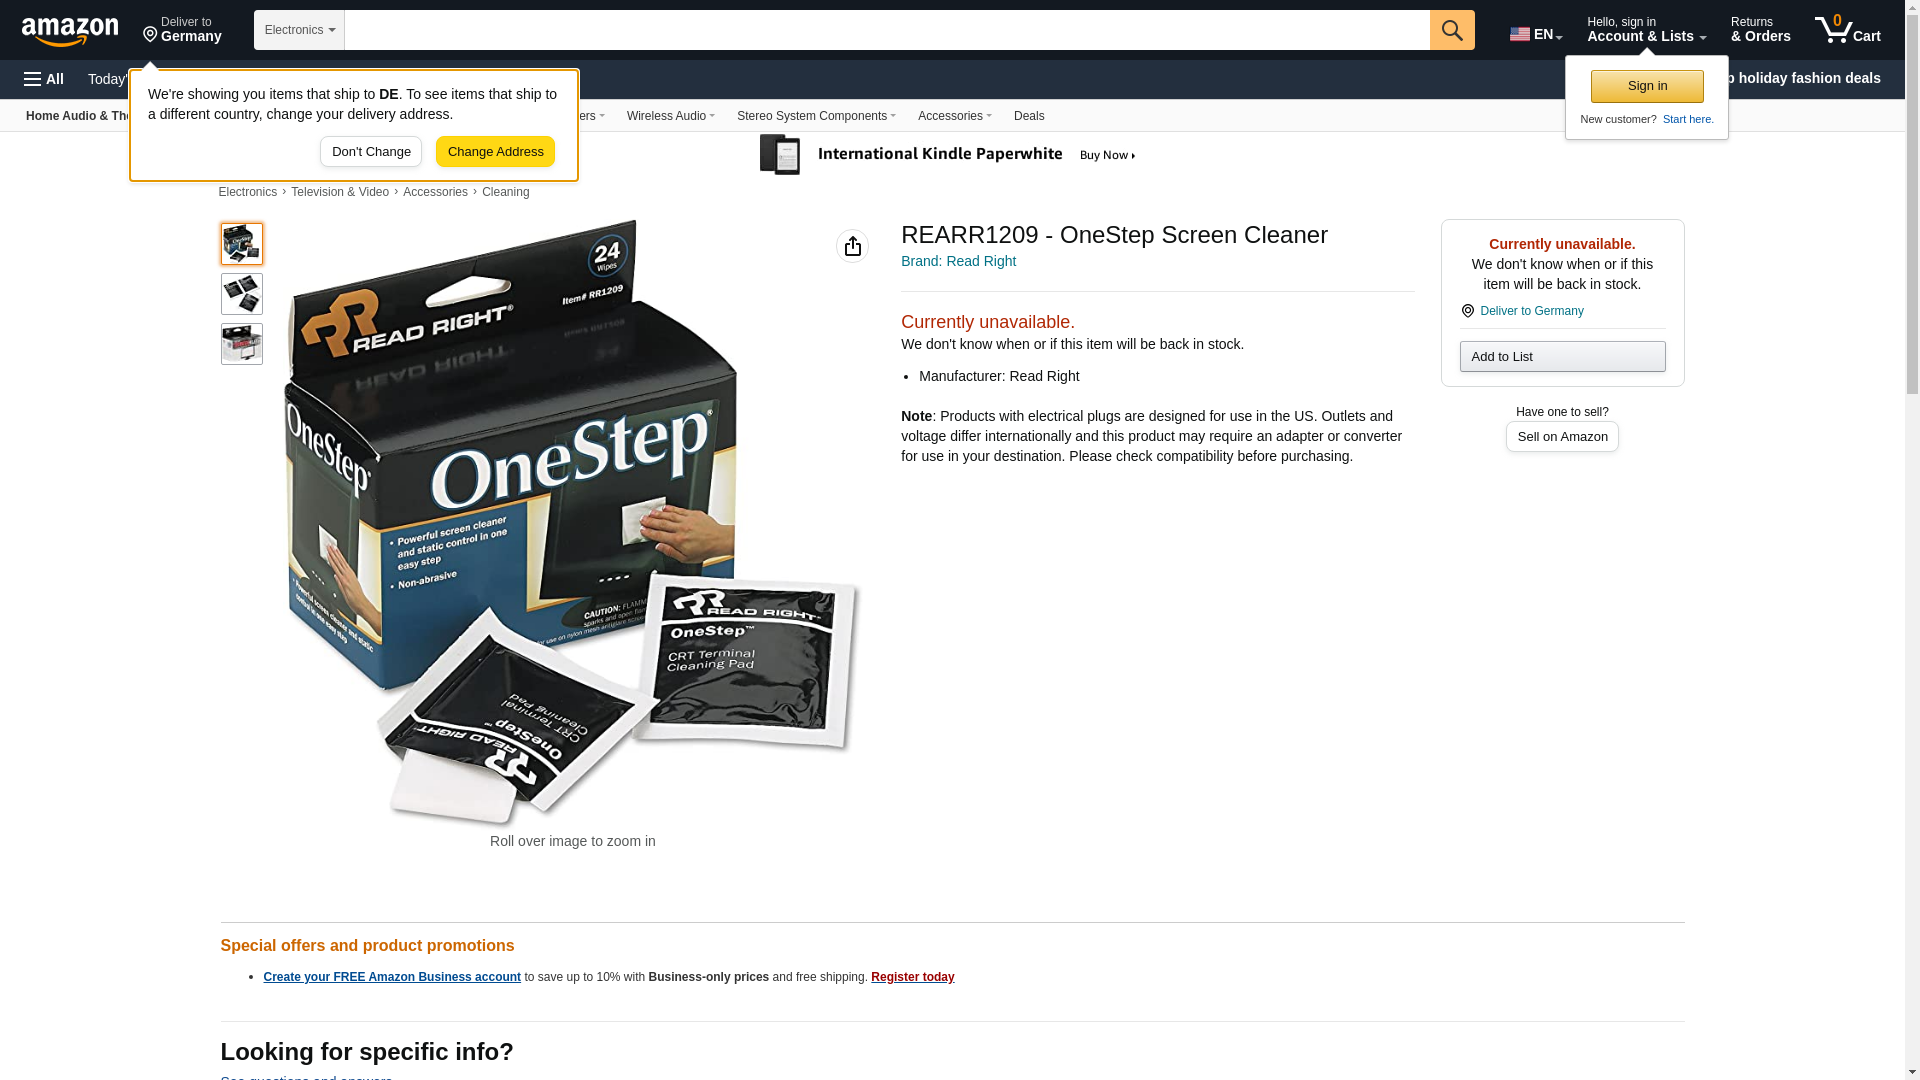Open the EN language selector
Viewport: 1920px width, 1080px height.
point(1536,34)
